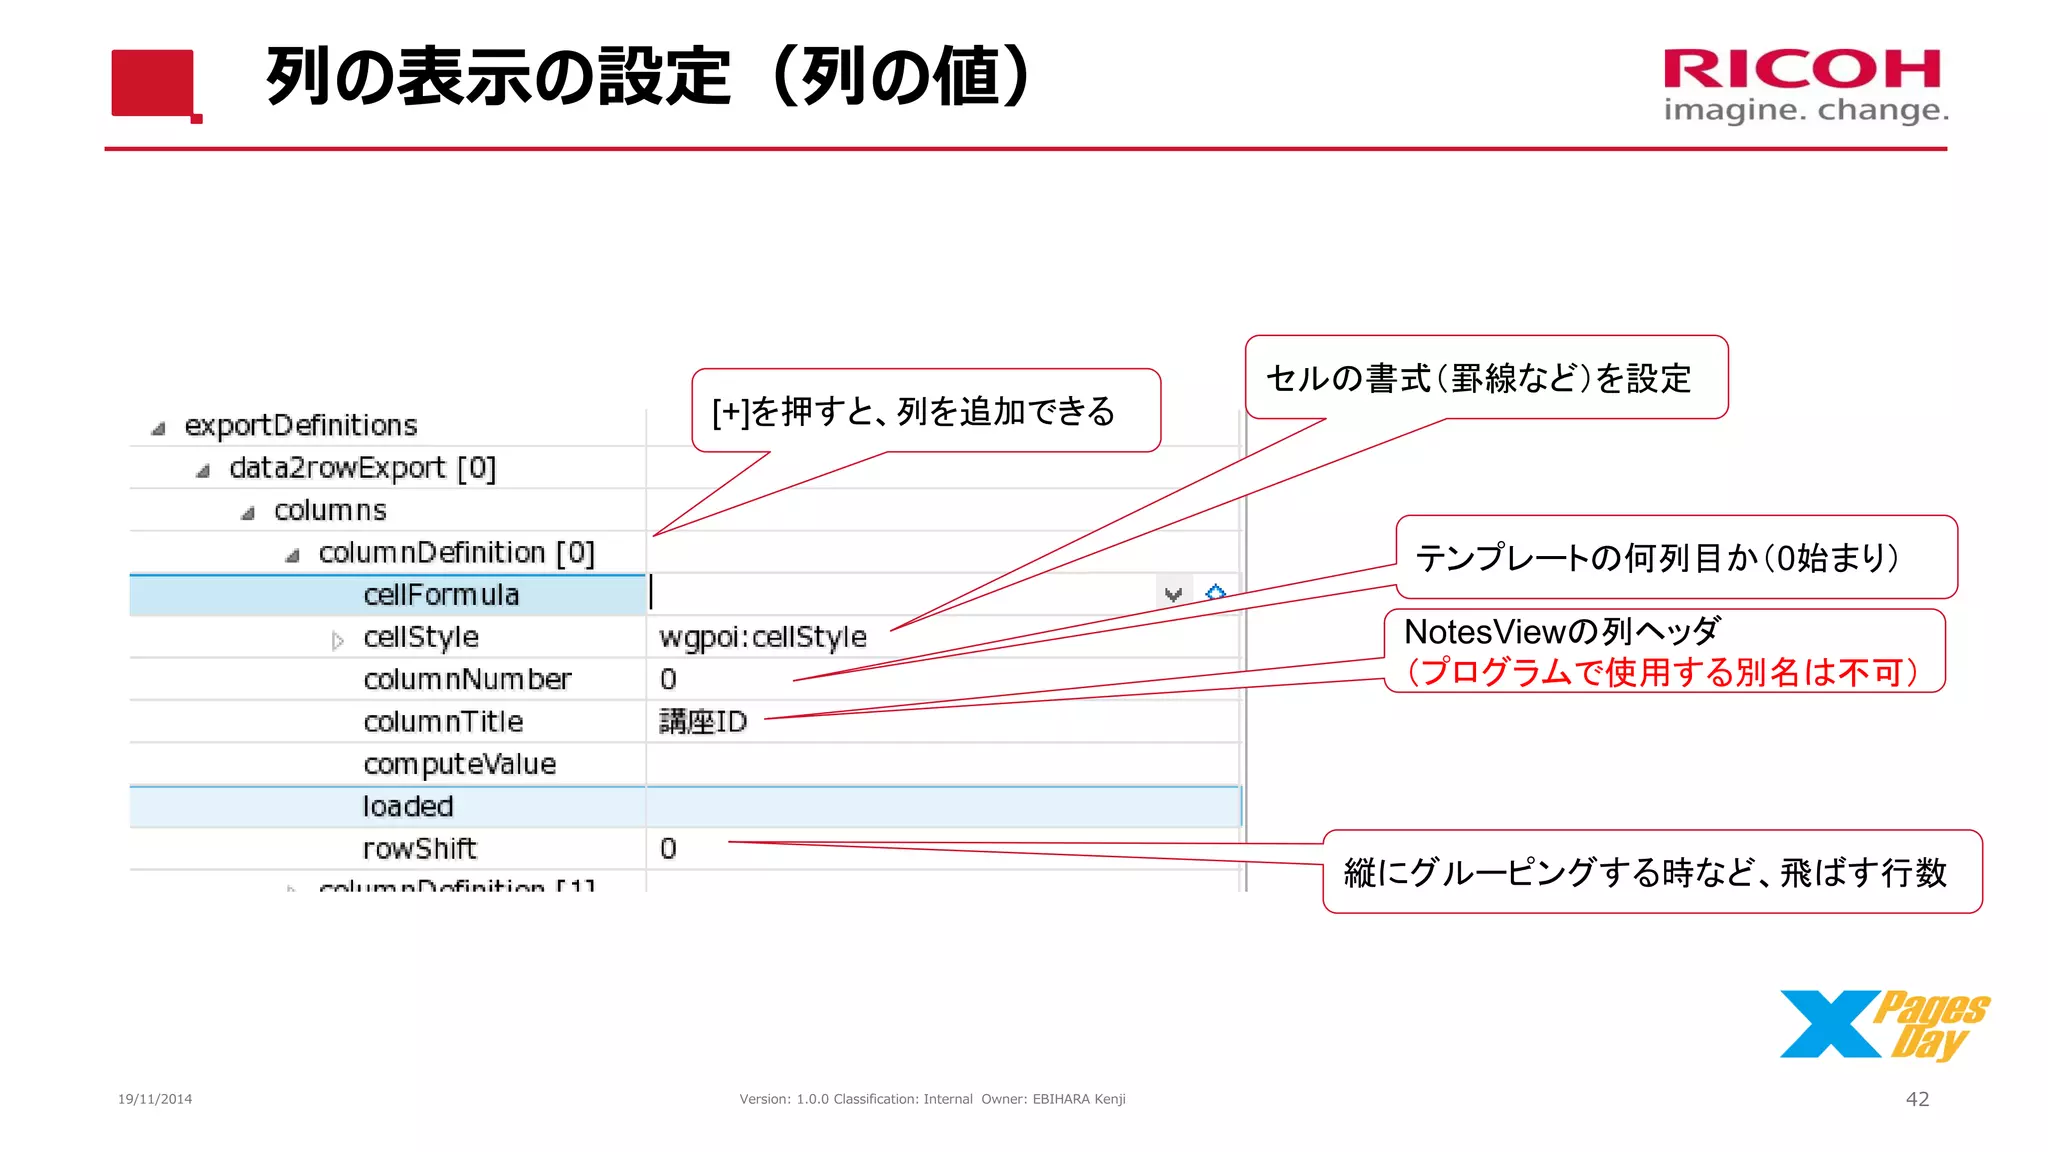Image resolution: width=2048 pixels, height=1152 pixels.
Task: Collapse the columnDefinition [0] node
Action: pos(292,556)
